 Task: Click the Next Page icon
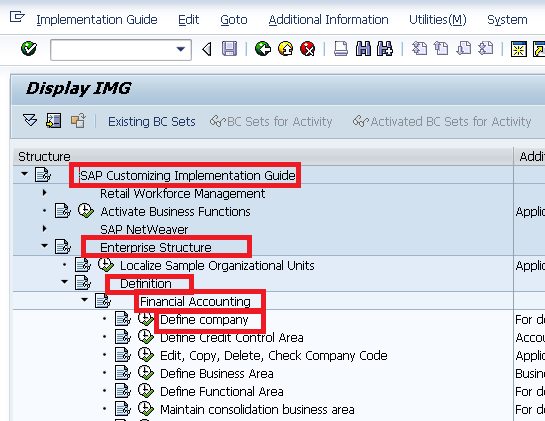pyautogui.click(x=464, y=49)
